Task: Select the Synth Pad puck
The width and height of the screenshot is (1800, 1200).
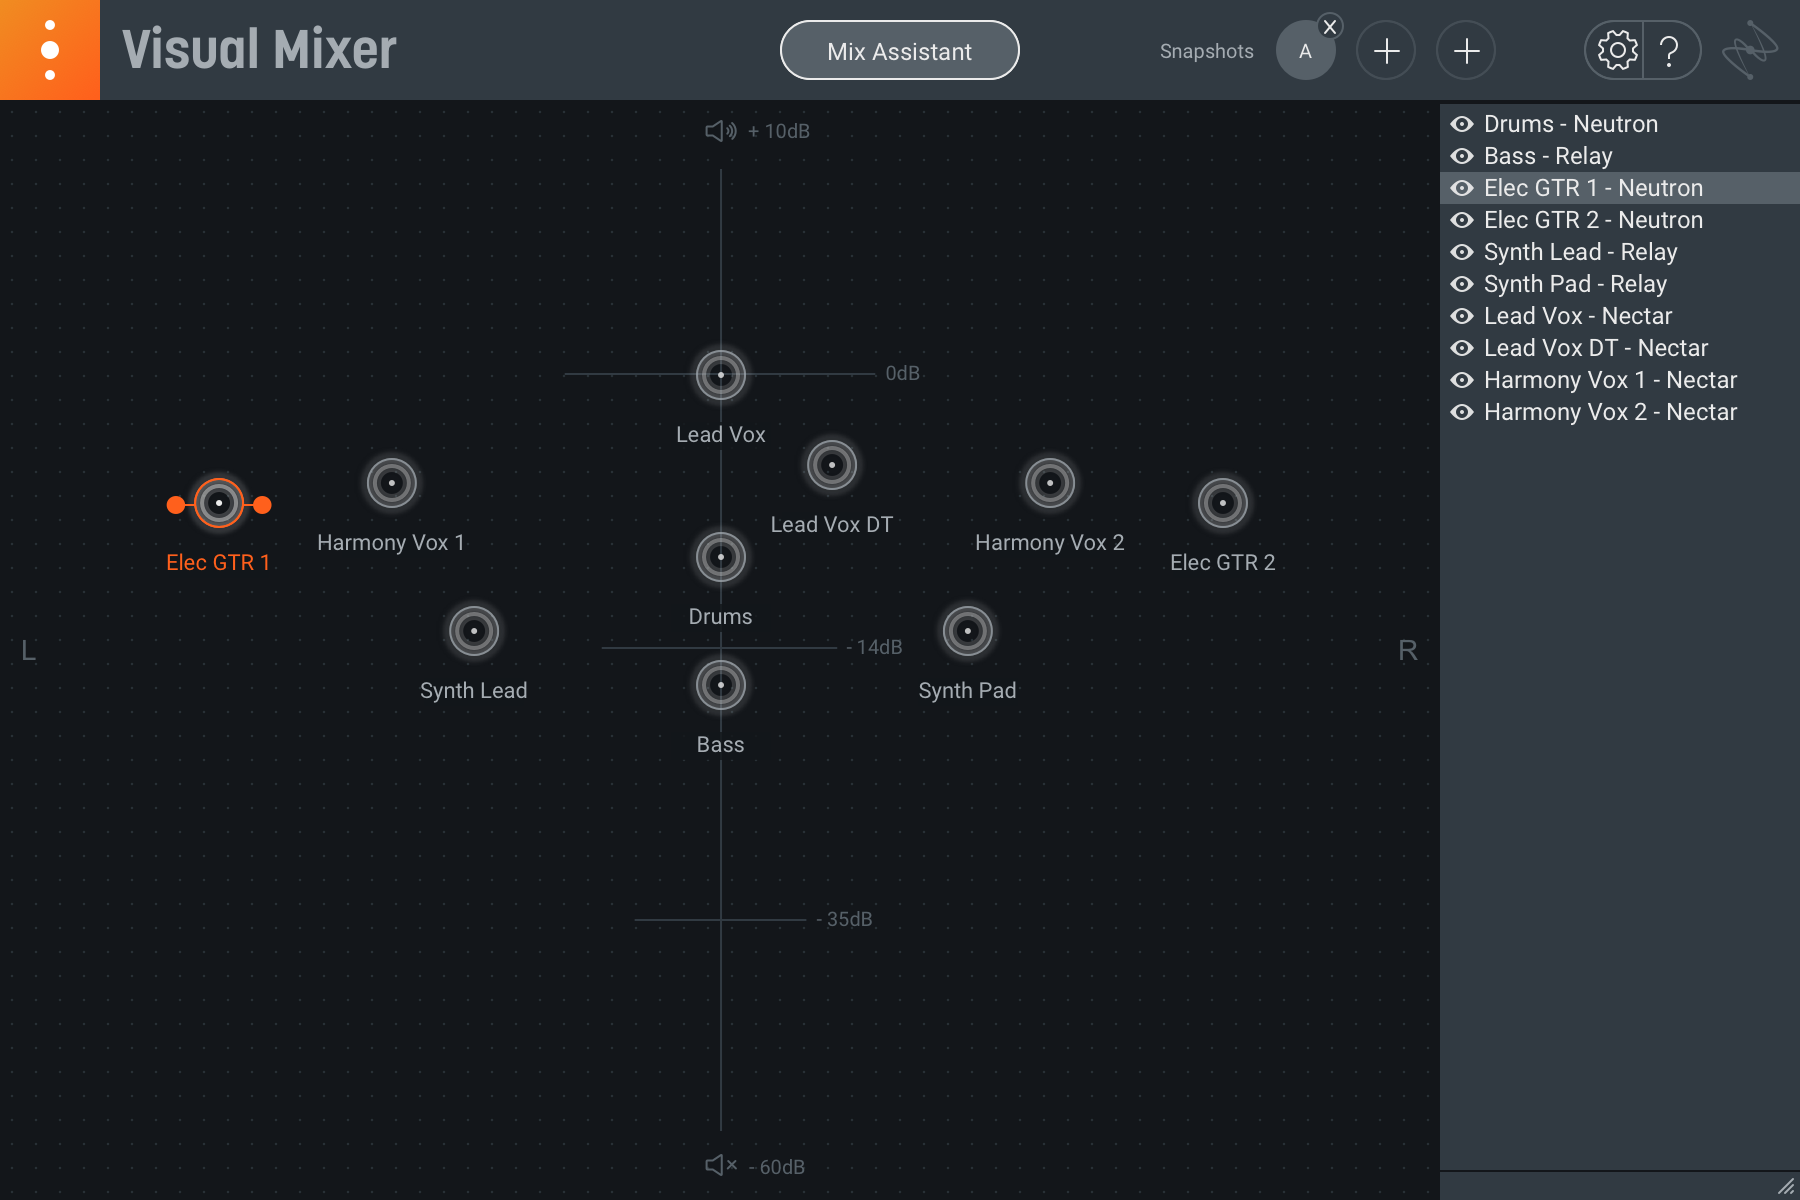Action: [967, 630]
